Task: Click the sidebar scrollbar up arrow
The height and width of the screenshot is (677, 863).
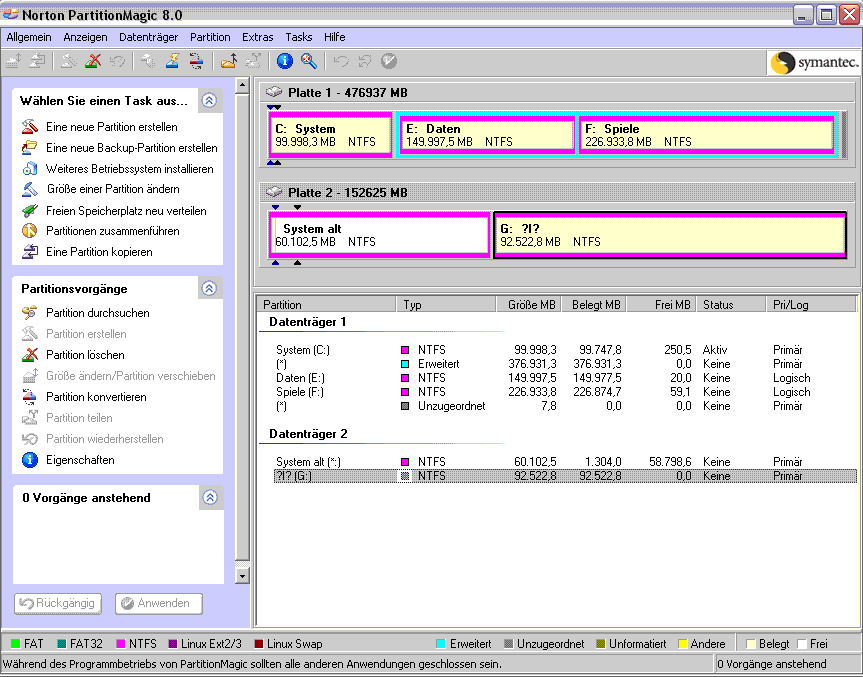Action: pyautogui.click(x=242, y=85)
